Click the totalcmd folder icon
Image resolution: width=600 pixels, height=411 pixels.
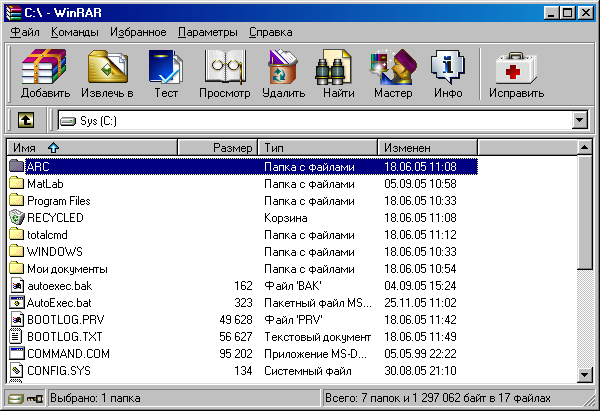click(x=16, y=234)
